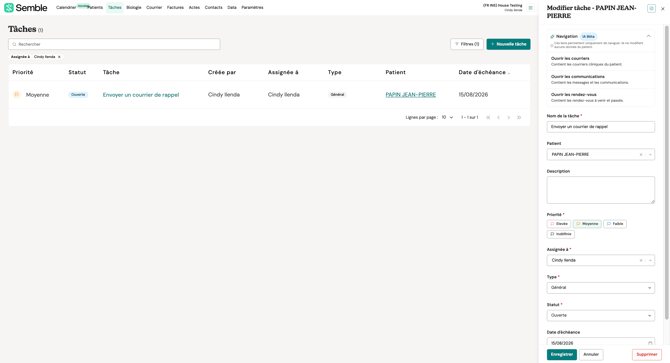This screenshot has height=363, width=670.
Task: Go to the first page of results
Action: [488, 117]
